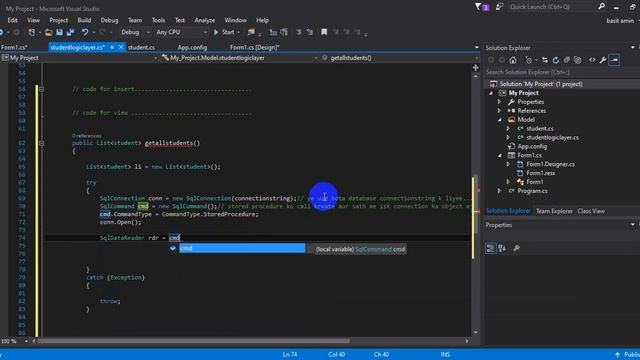
Task: Uncomment selected lines via the toolbar icon
Action: click(x=310, y=32)
